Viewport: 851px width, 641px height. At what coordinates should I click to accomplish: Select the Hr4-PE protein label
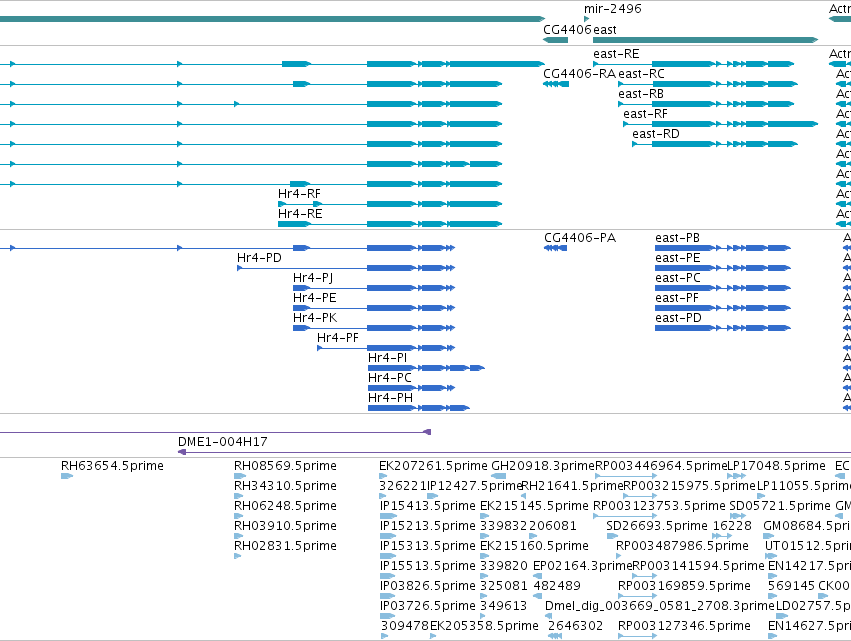[315, 298]
